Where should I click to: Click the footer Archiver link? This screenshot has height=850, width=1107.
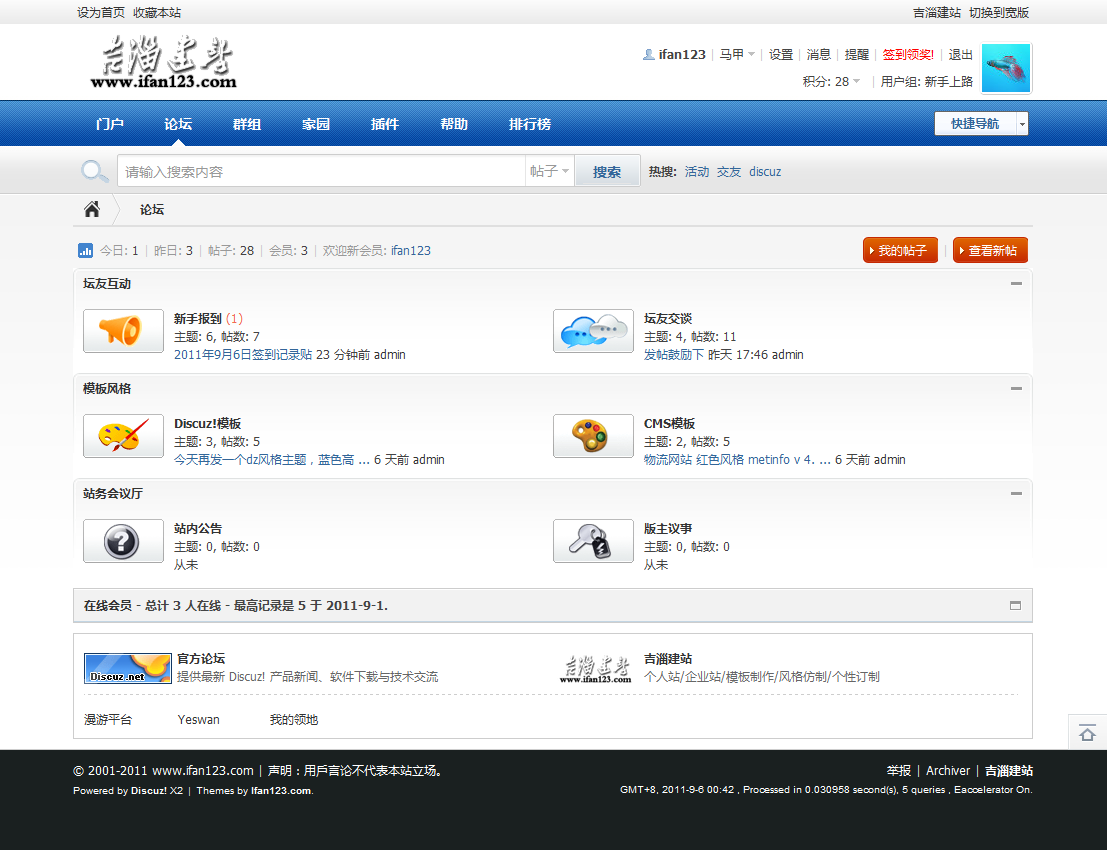click(948, 770)
